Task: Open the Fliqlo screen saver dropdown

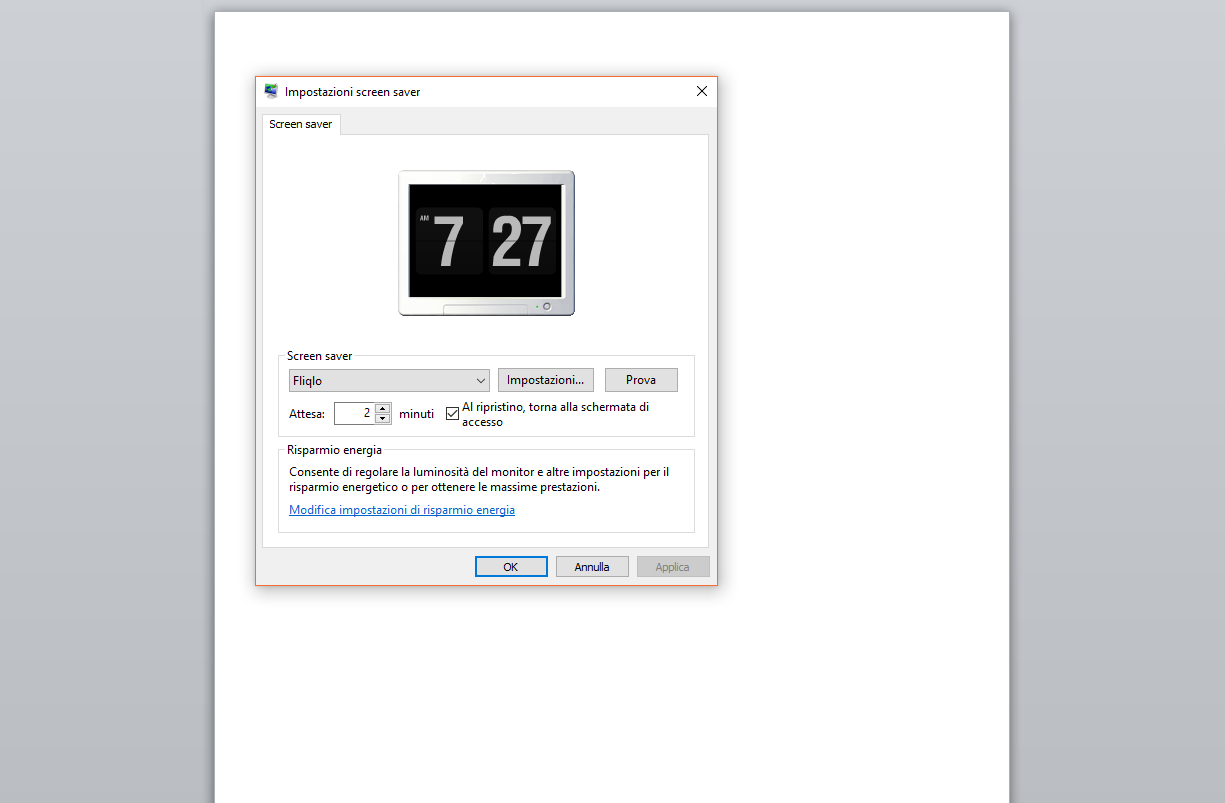Action: click(x=389, y=380)
